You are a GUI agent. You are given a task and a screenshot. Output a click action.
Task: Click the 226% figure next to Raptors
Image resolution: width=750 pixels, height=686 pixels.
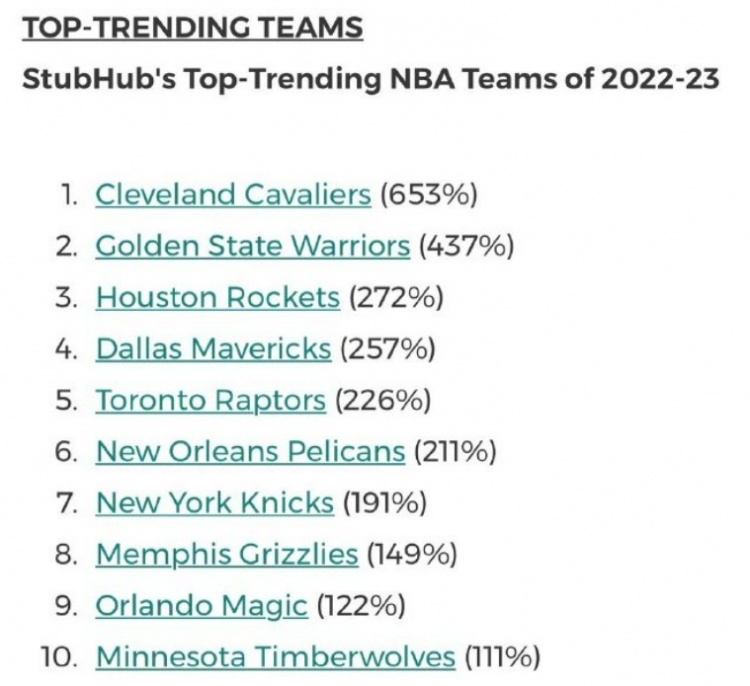pos(383,400)
